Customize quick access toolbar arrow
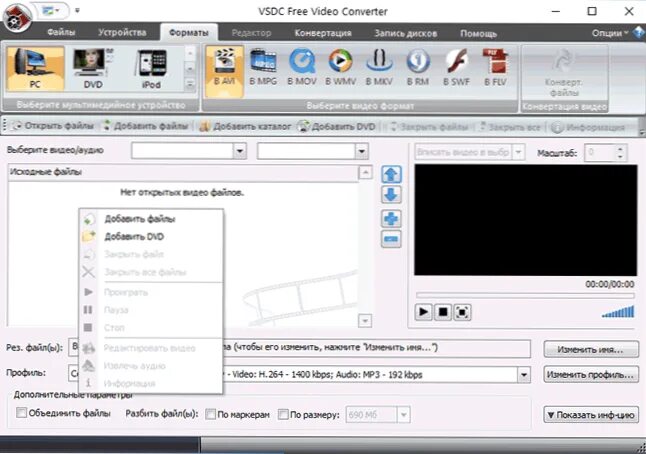Image resolution: width=646 pixels, height=454 pixels. point(77,10)
